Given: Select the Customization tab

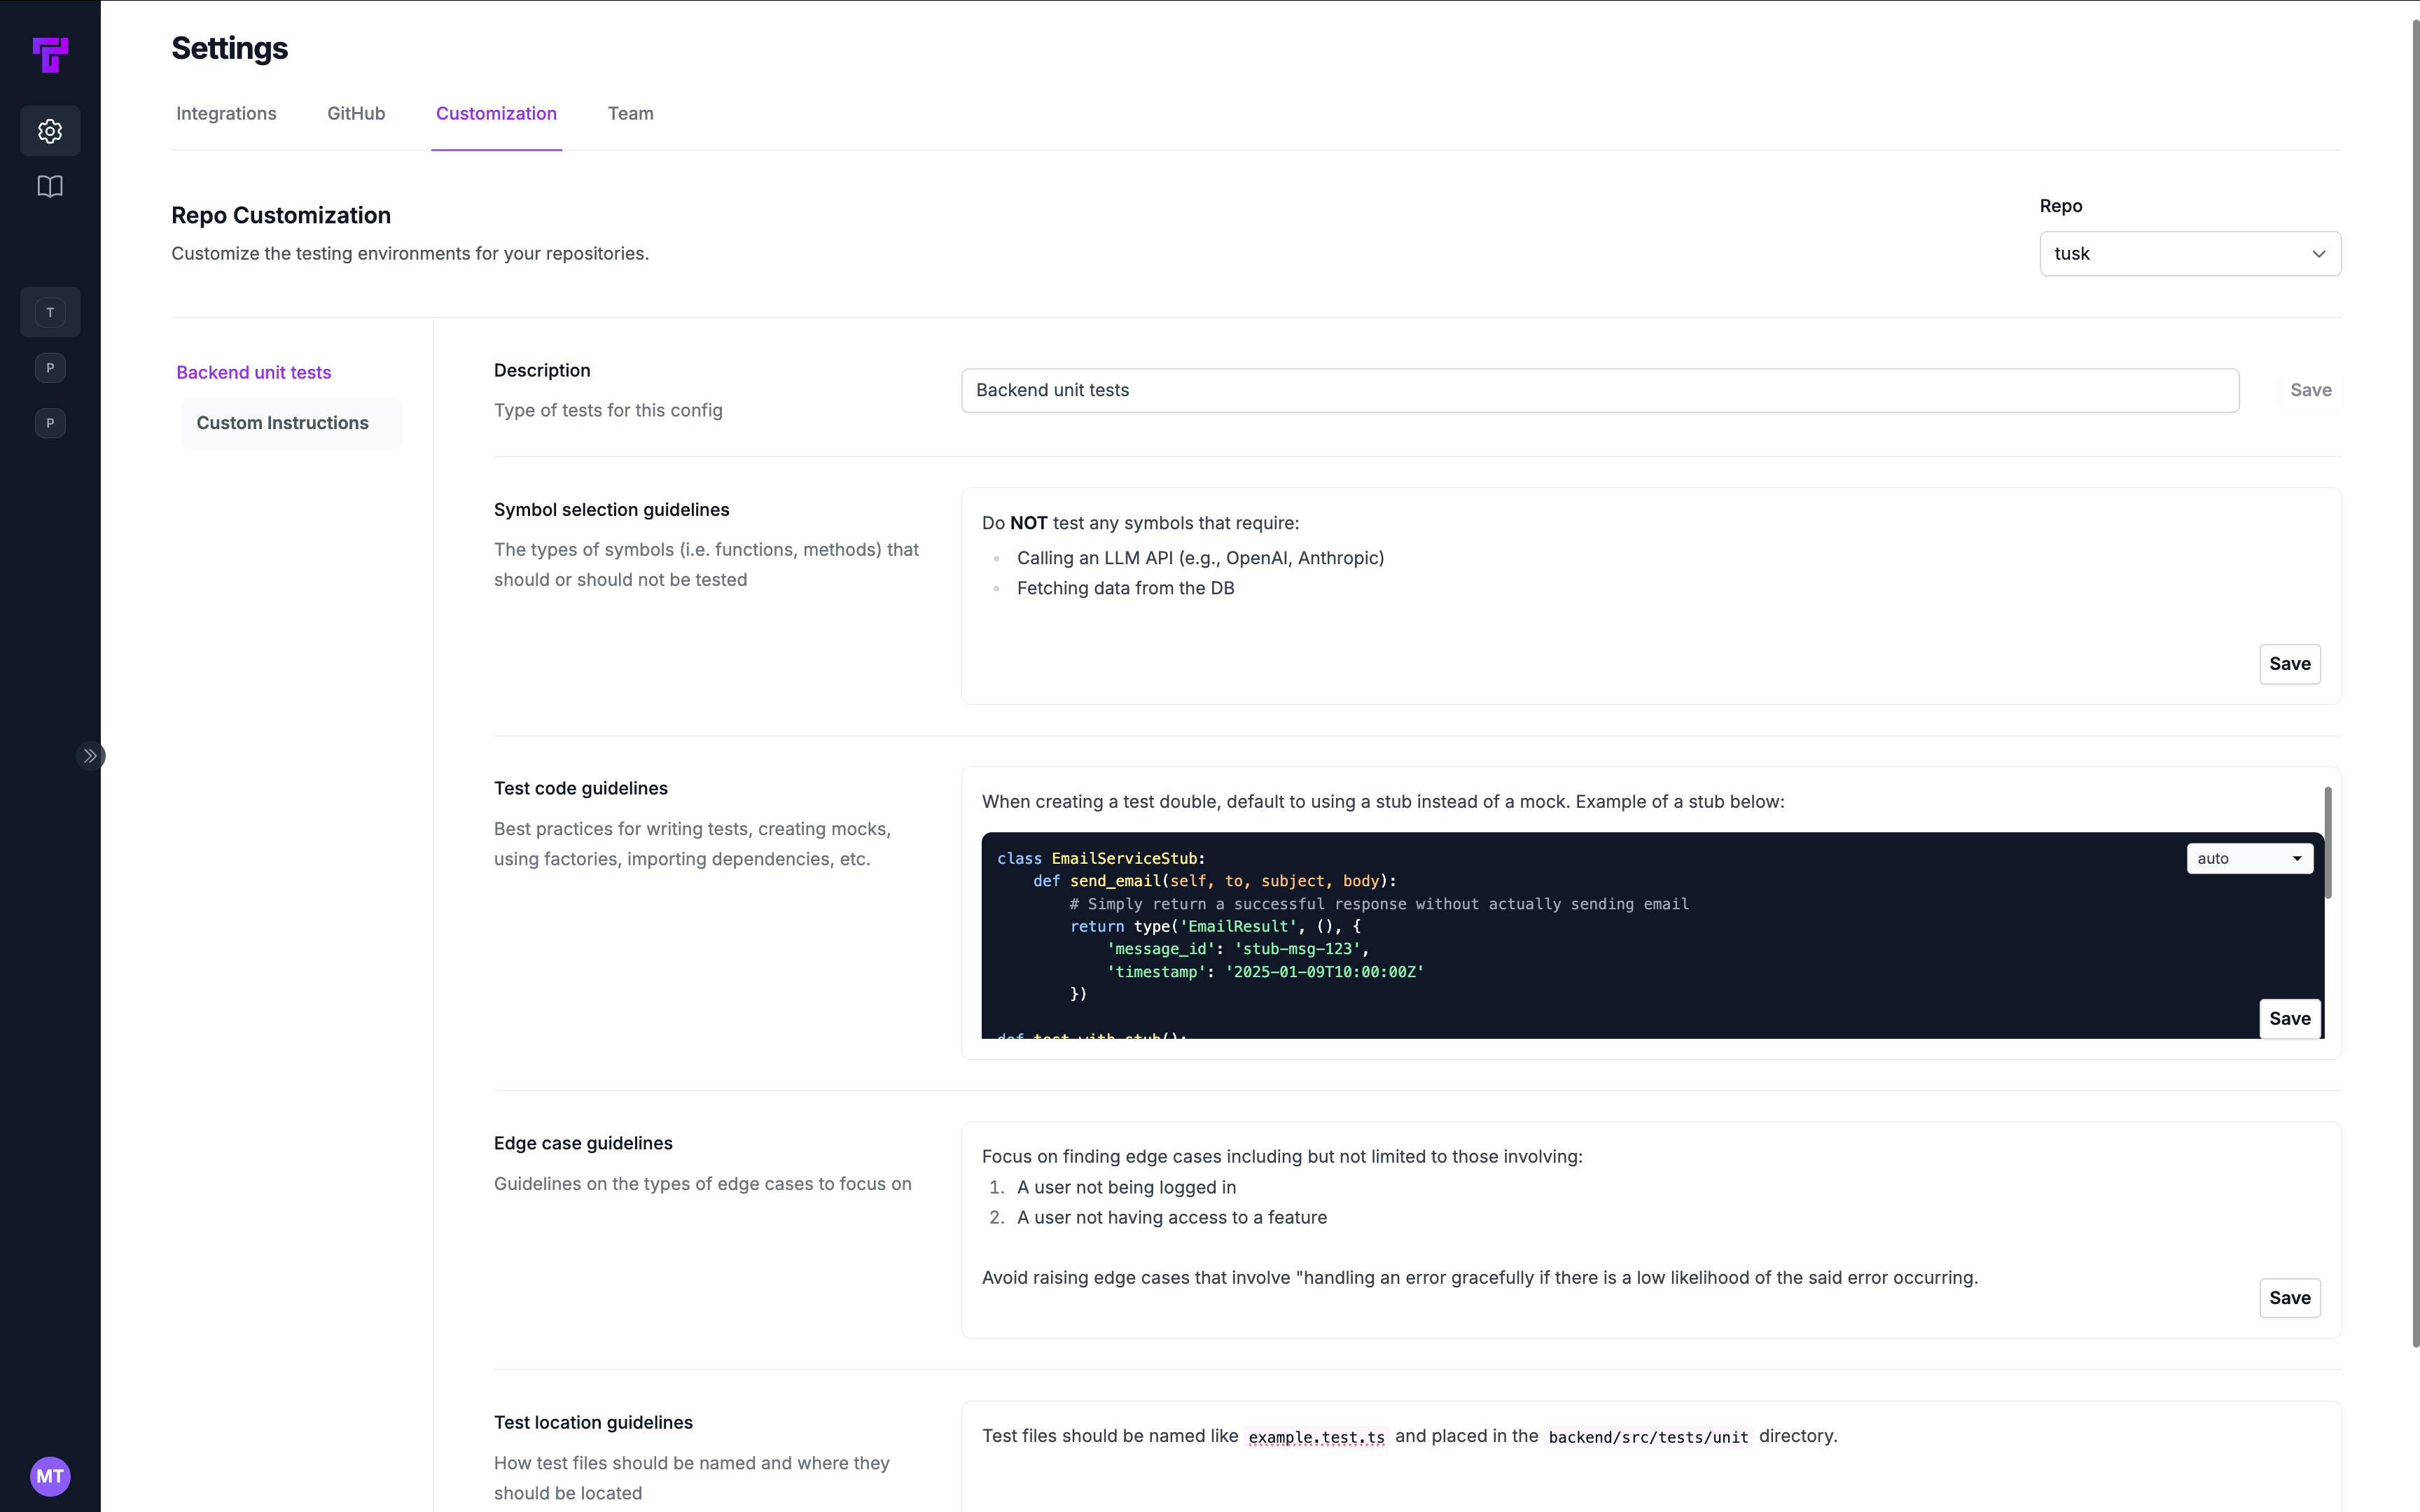Looking at the screenshot, I should click(x=496, y=113).
